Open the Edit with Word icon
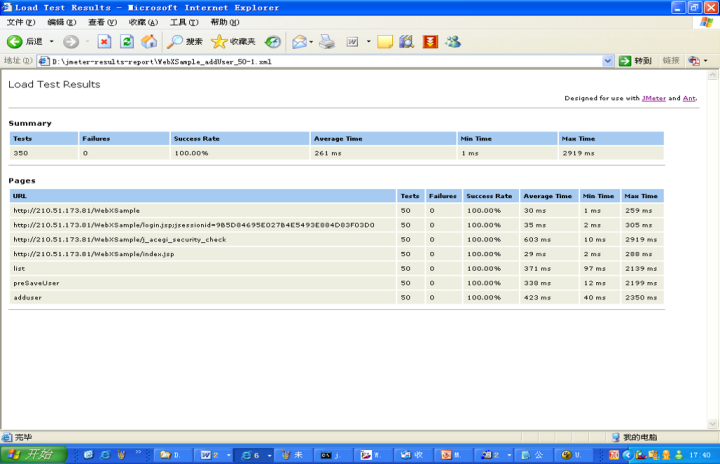The height and width of the screenshot is (464, 720). (x=352, y=42)
